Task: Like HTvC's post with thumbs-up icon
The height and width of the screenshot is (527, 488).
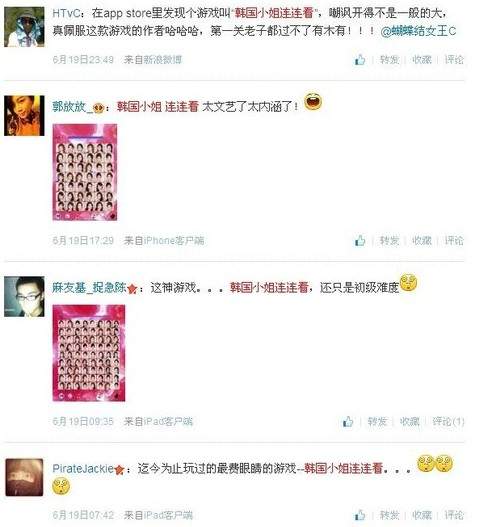Action: (360, 60)
